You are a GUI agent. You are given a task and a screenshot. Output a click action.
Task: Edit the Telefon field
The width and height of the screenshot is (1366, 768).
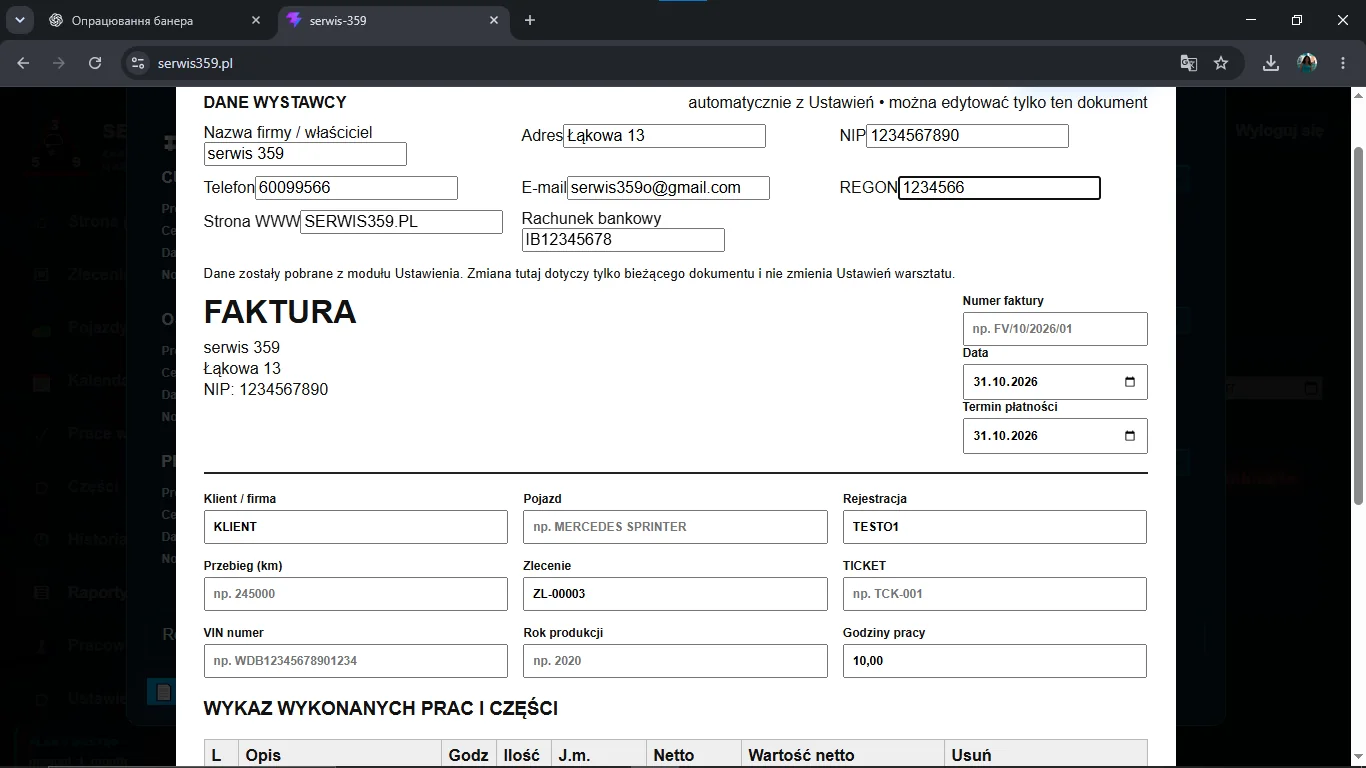click(x=356, y=188)
